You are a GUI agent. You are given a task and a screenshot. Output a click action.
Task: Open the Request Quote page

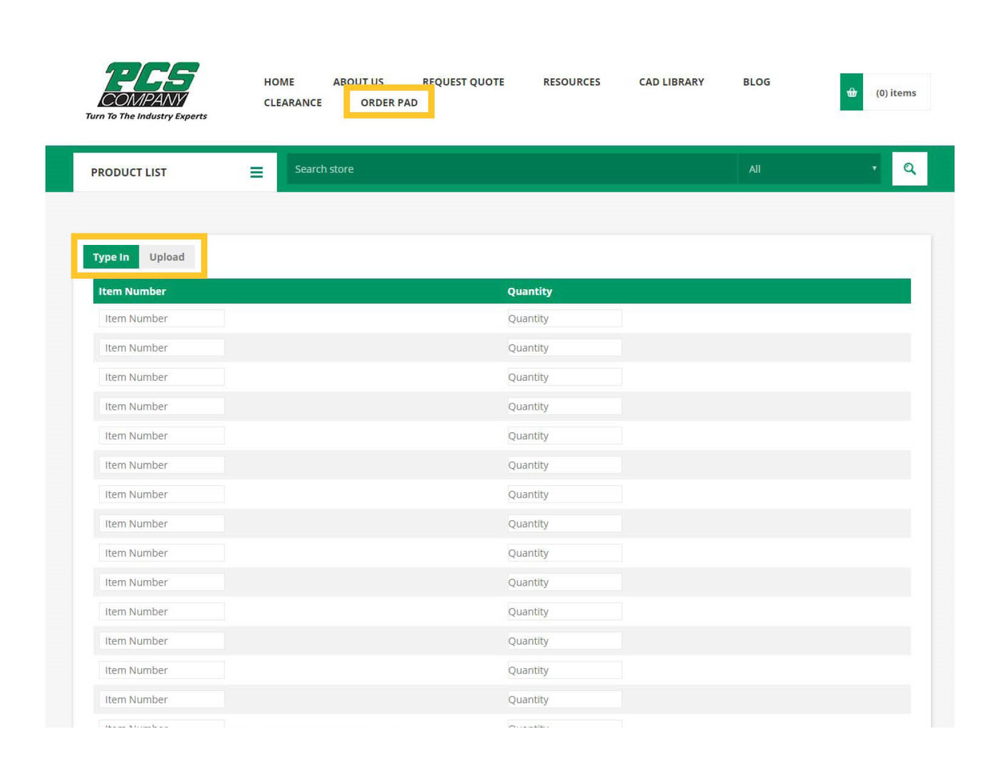pos(463,82)
